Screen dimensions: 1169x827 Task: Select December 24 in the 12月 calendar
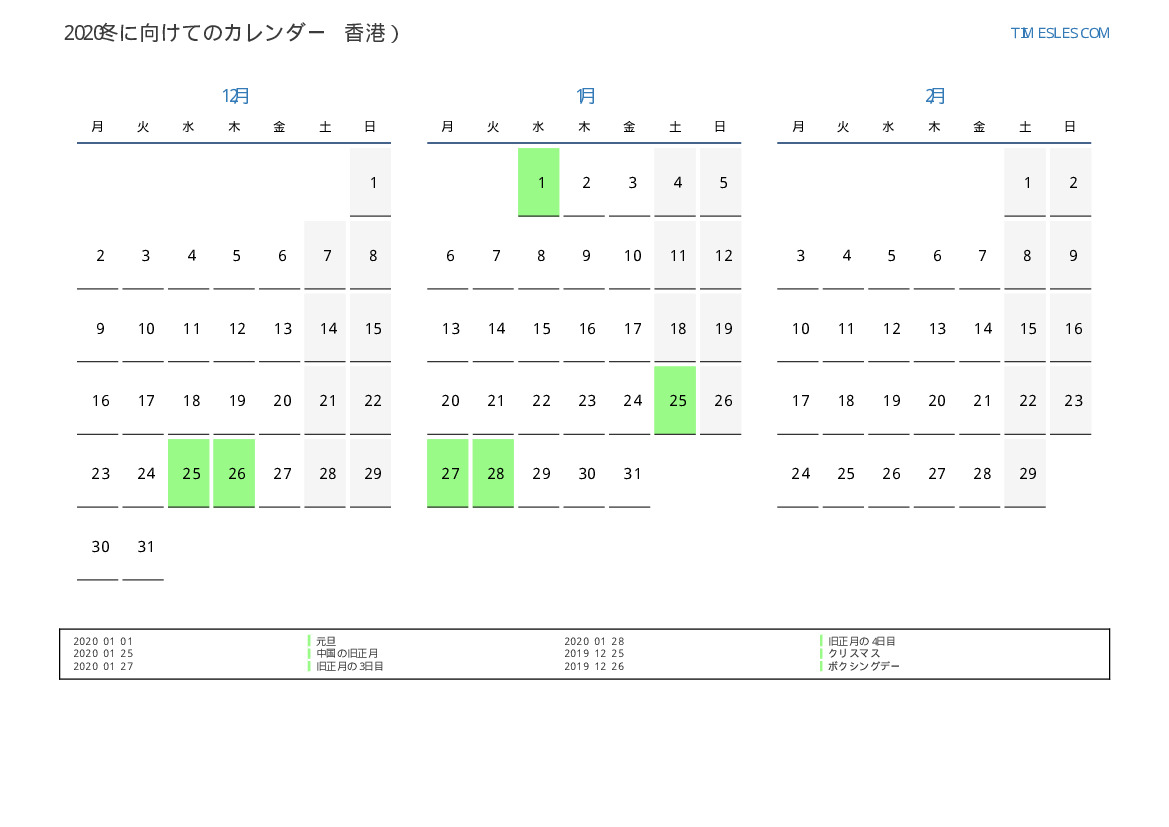coord(143,474)
